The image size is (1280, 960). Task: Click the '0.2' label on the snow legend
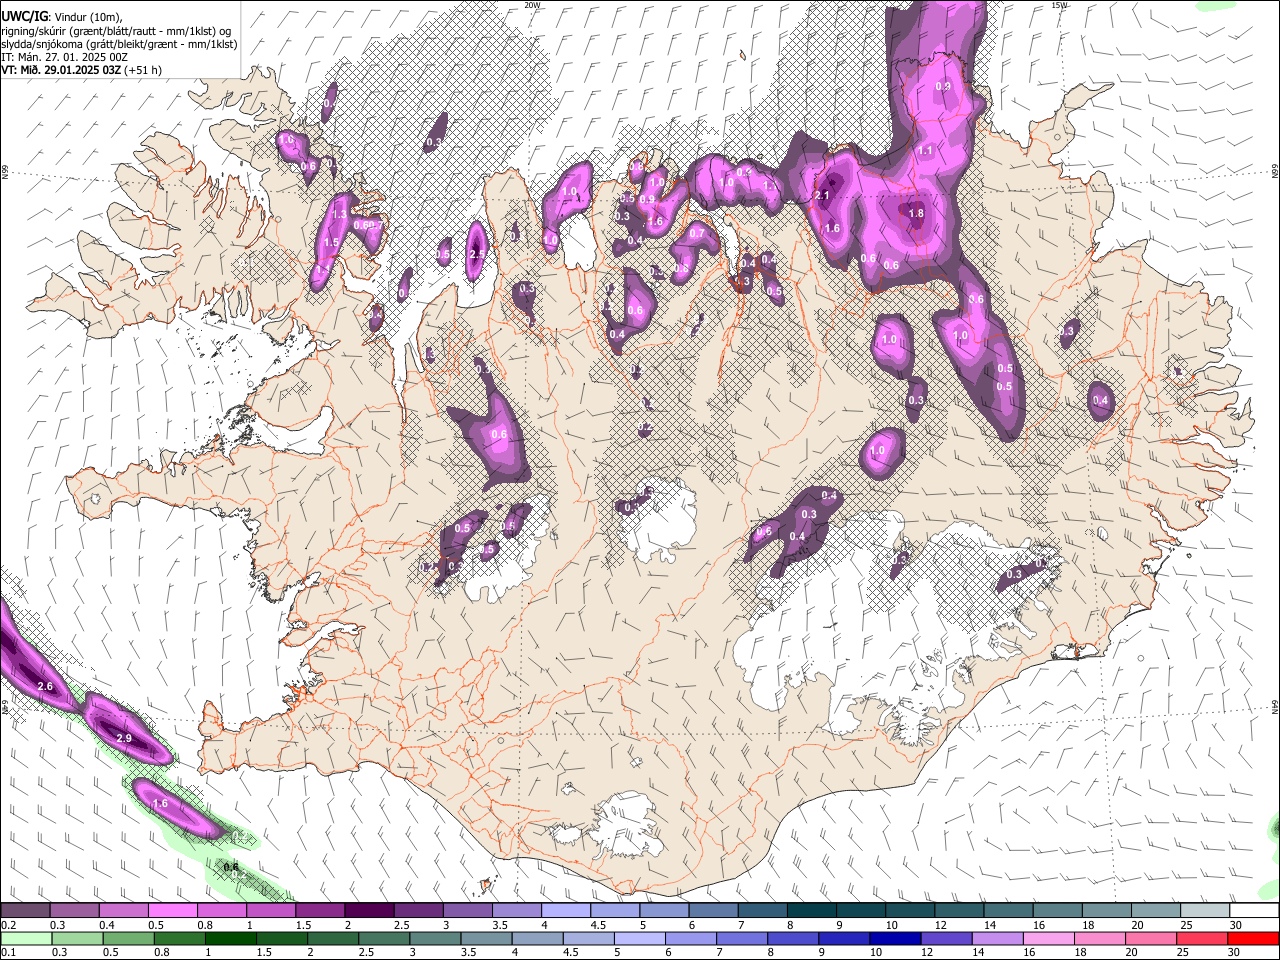tap(9, 925)
